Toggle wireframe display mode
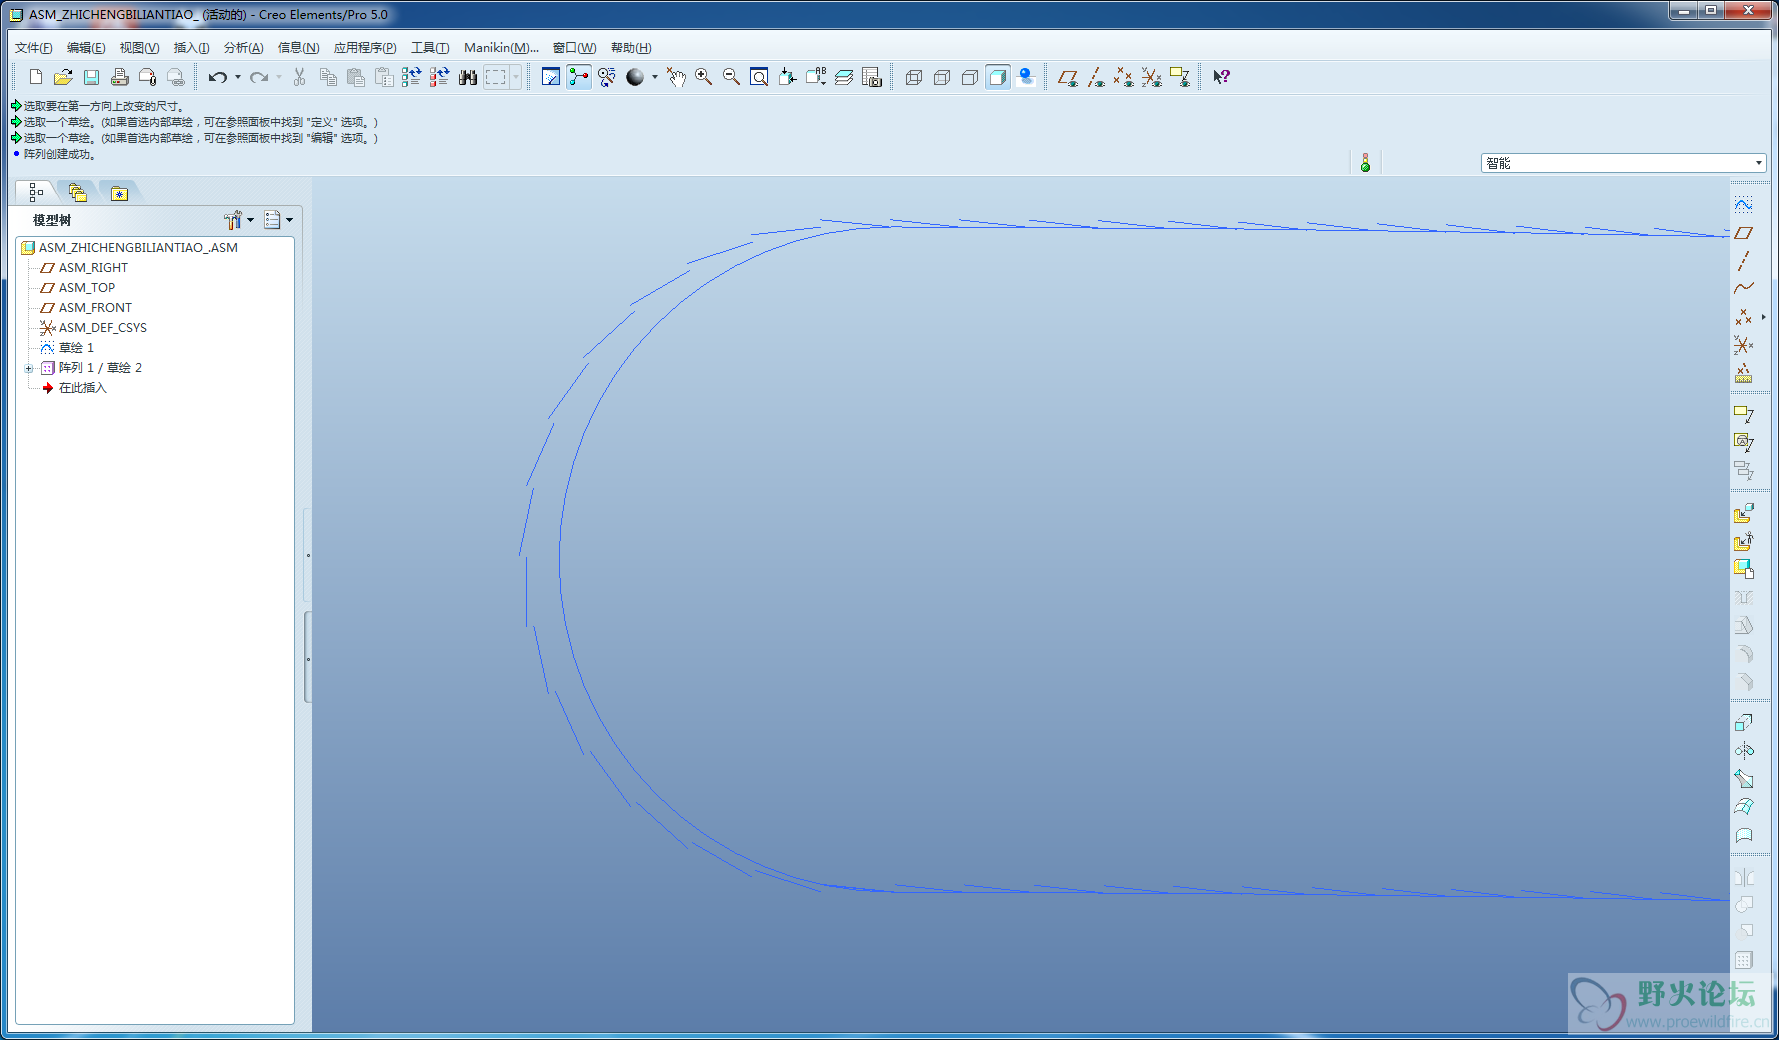 tap(914, 77)
